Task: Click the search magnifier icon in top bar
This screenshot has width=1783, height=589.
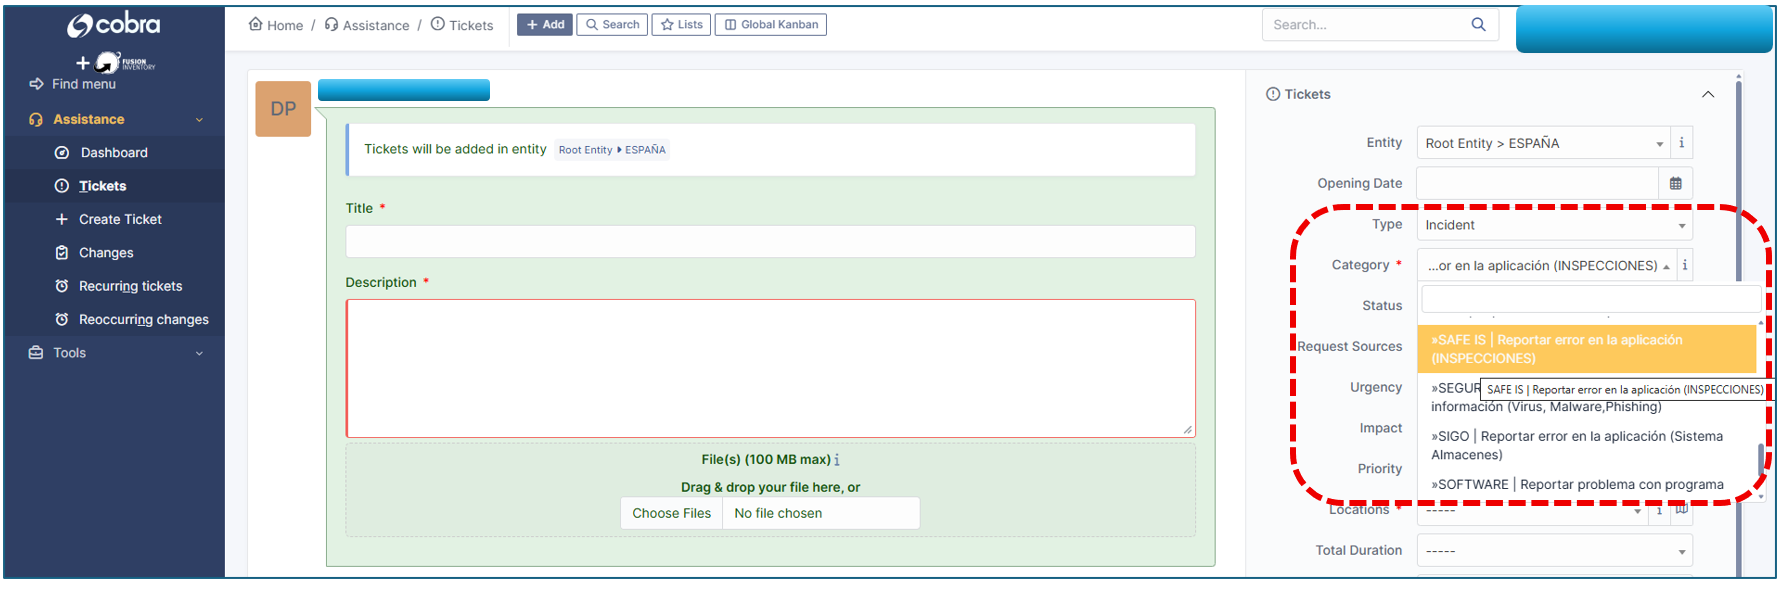Action: (x=1478, y=25)
